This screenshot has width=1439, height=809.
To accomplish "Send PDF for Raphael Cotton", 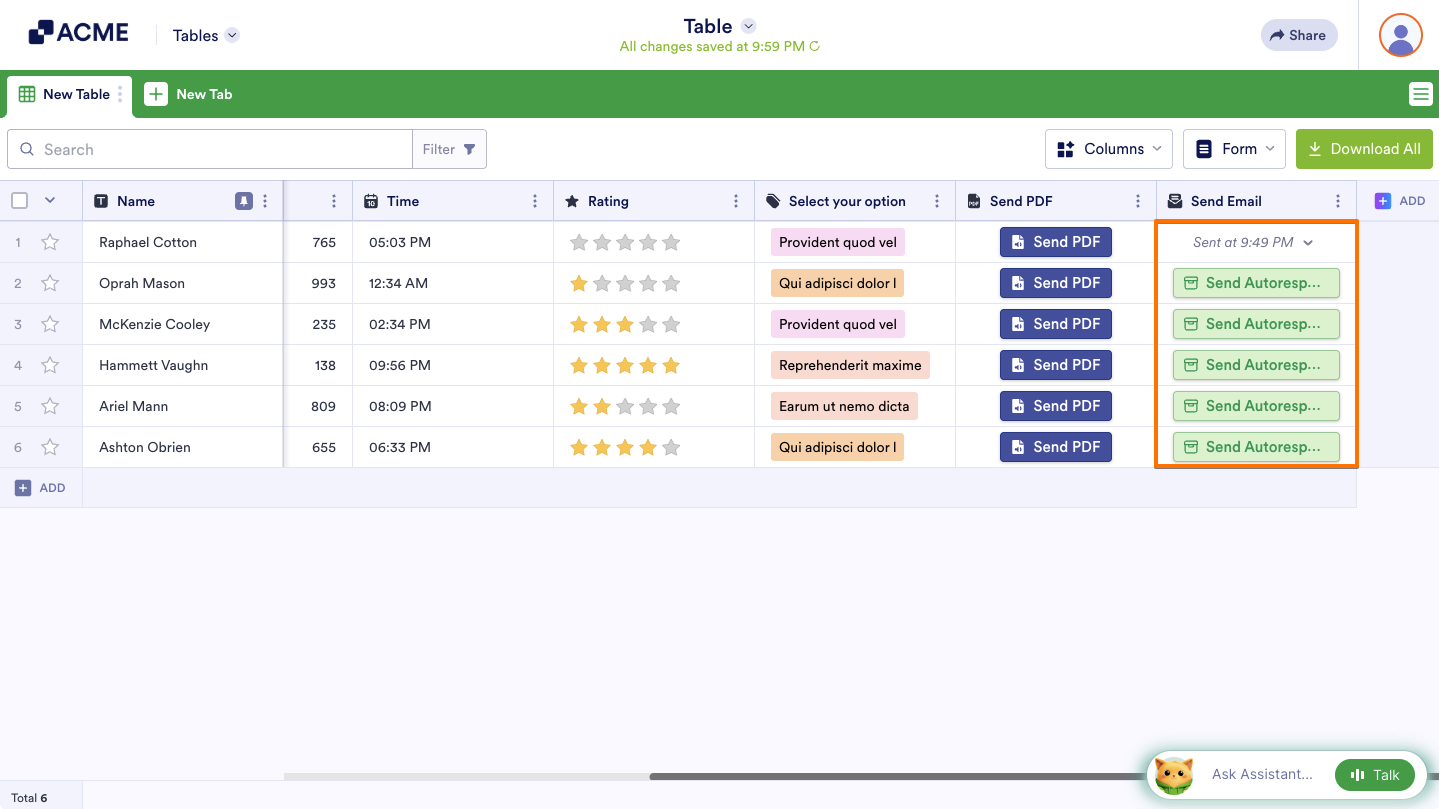I will (1056, 242).
